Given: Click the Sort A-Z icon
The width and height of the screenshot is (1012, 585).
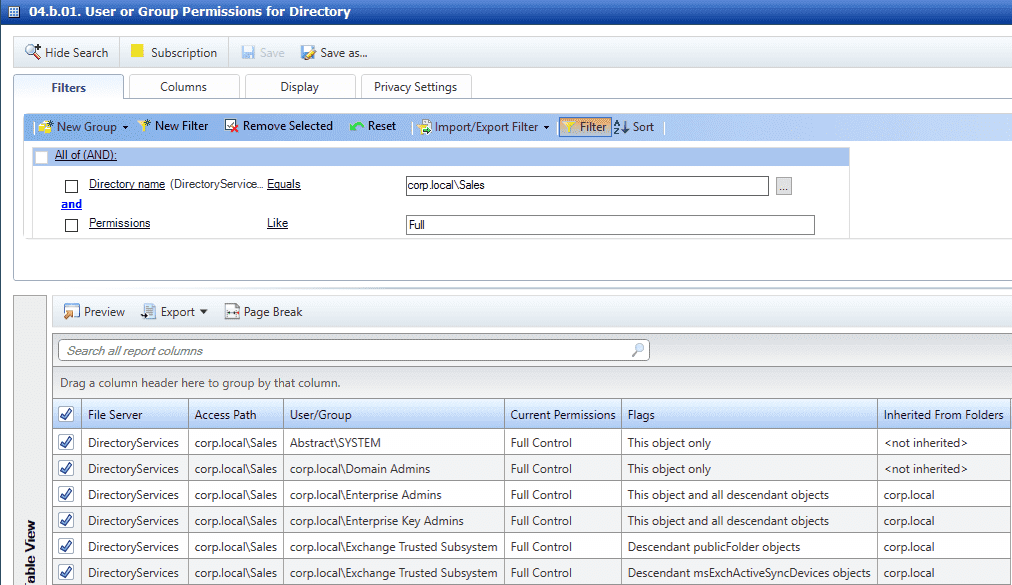Looking at the screenshot, I should [621, 127].
